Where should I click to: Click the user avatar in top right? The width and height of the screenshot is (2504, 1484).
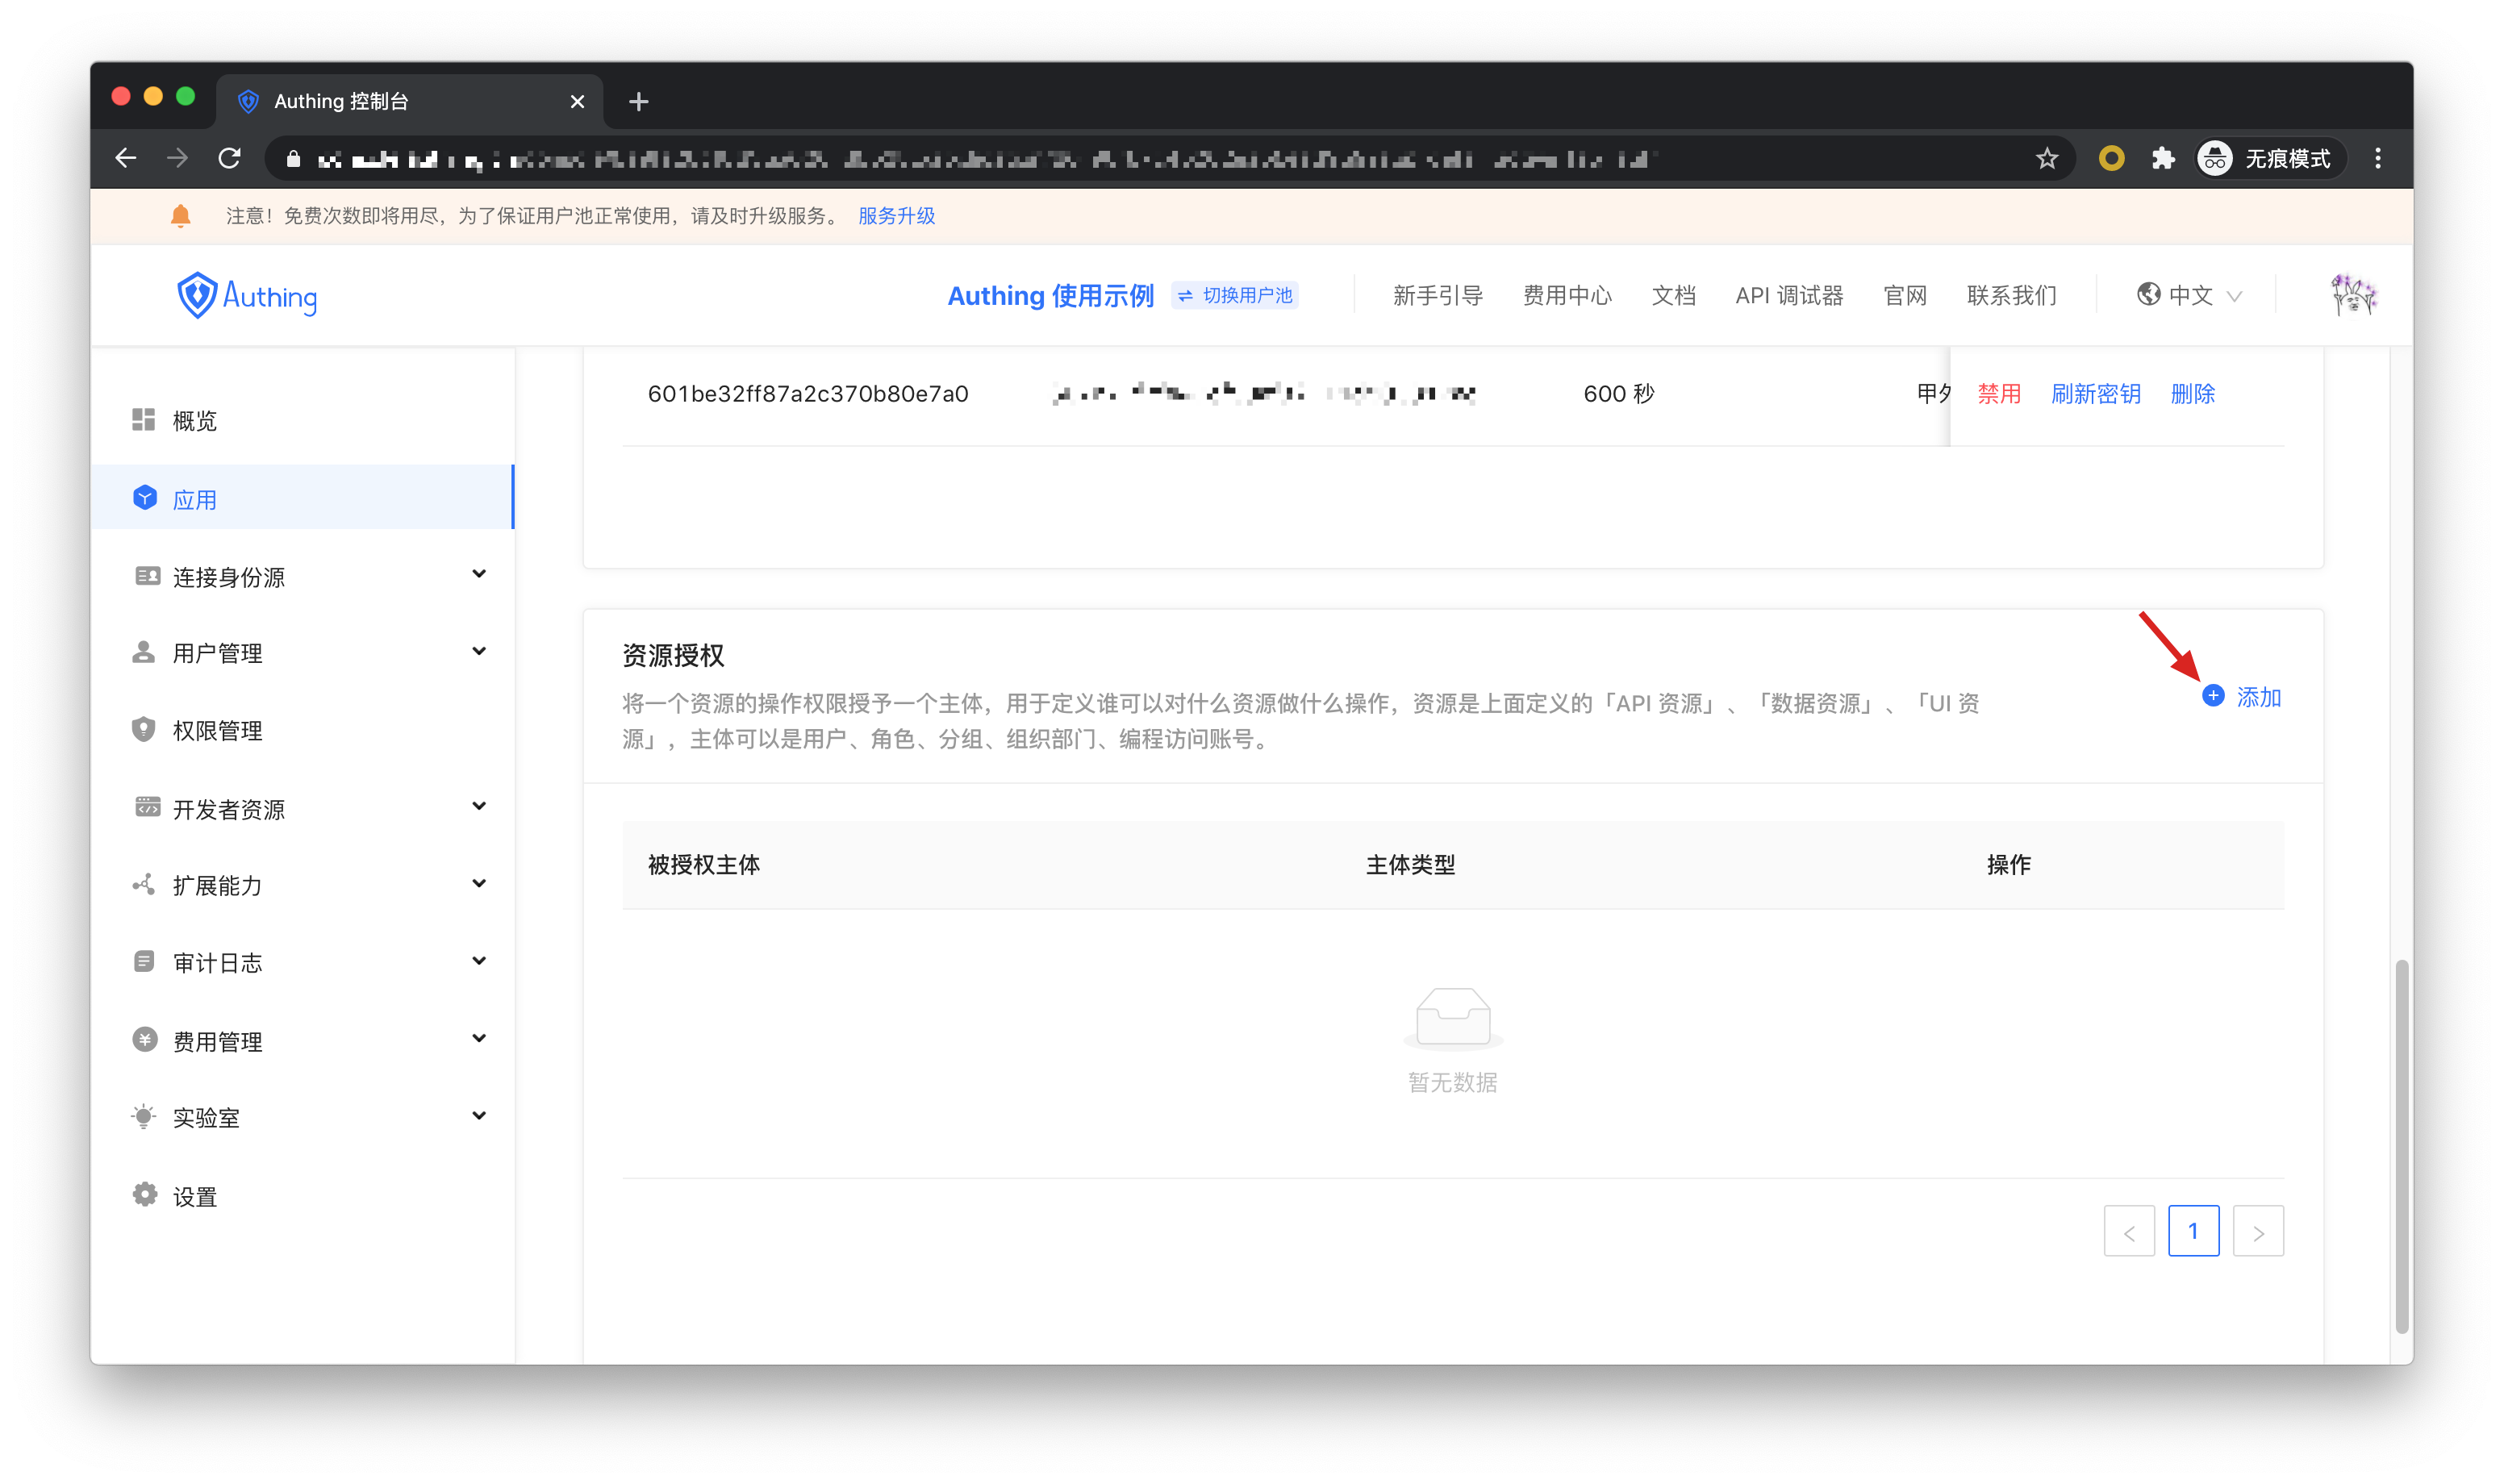click(x=2353, y=295)
